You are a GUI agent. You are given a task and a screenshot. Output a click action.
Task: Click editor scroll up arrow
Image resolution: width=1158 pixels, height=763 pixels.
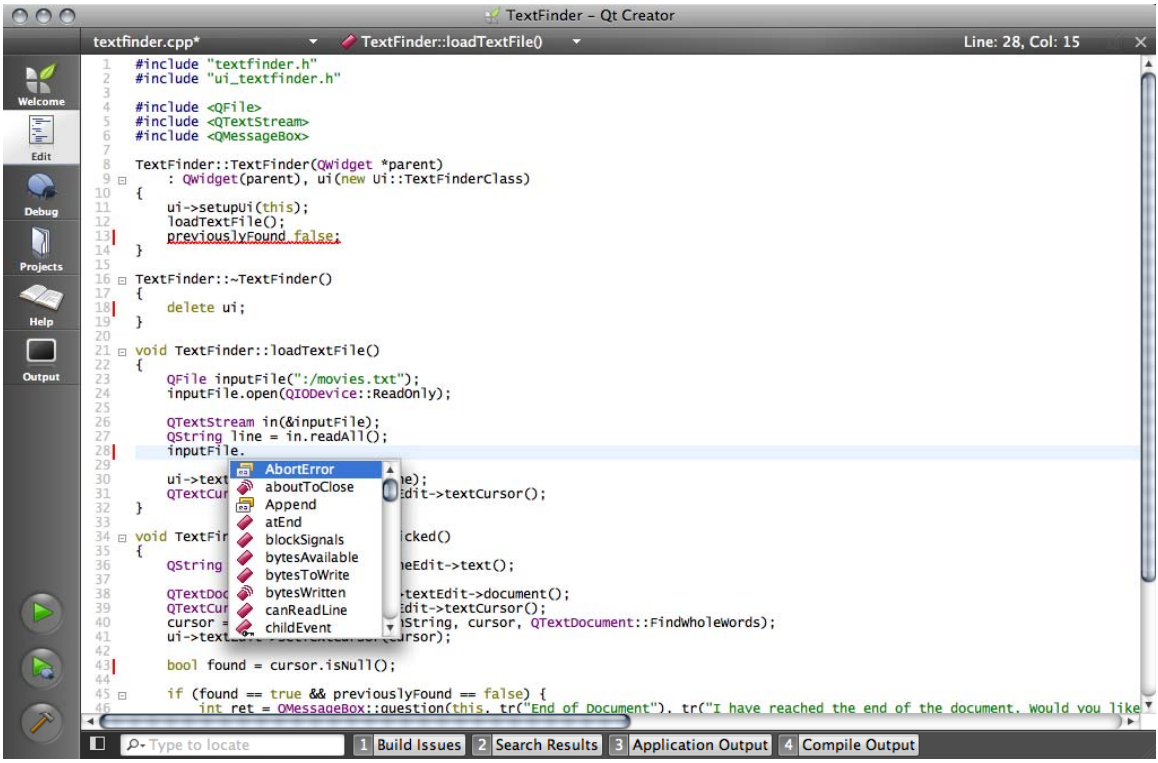click(1148, 64)
